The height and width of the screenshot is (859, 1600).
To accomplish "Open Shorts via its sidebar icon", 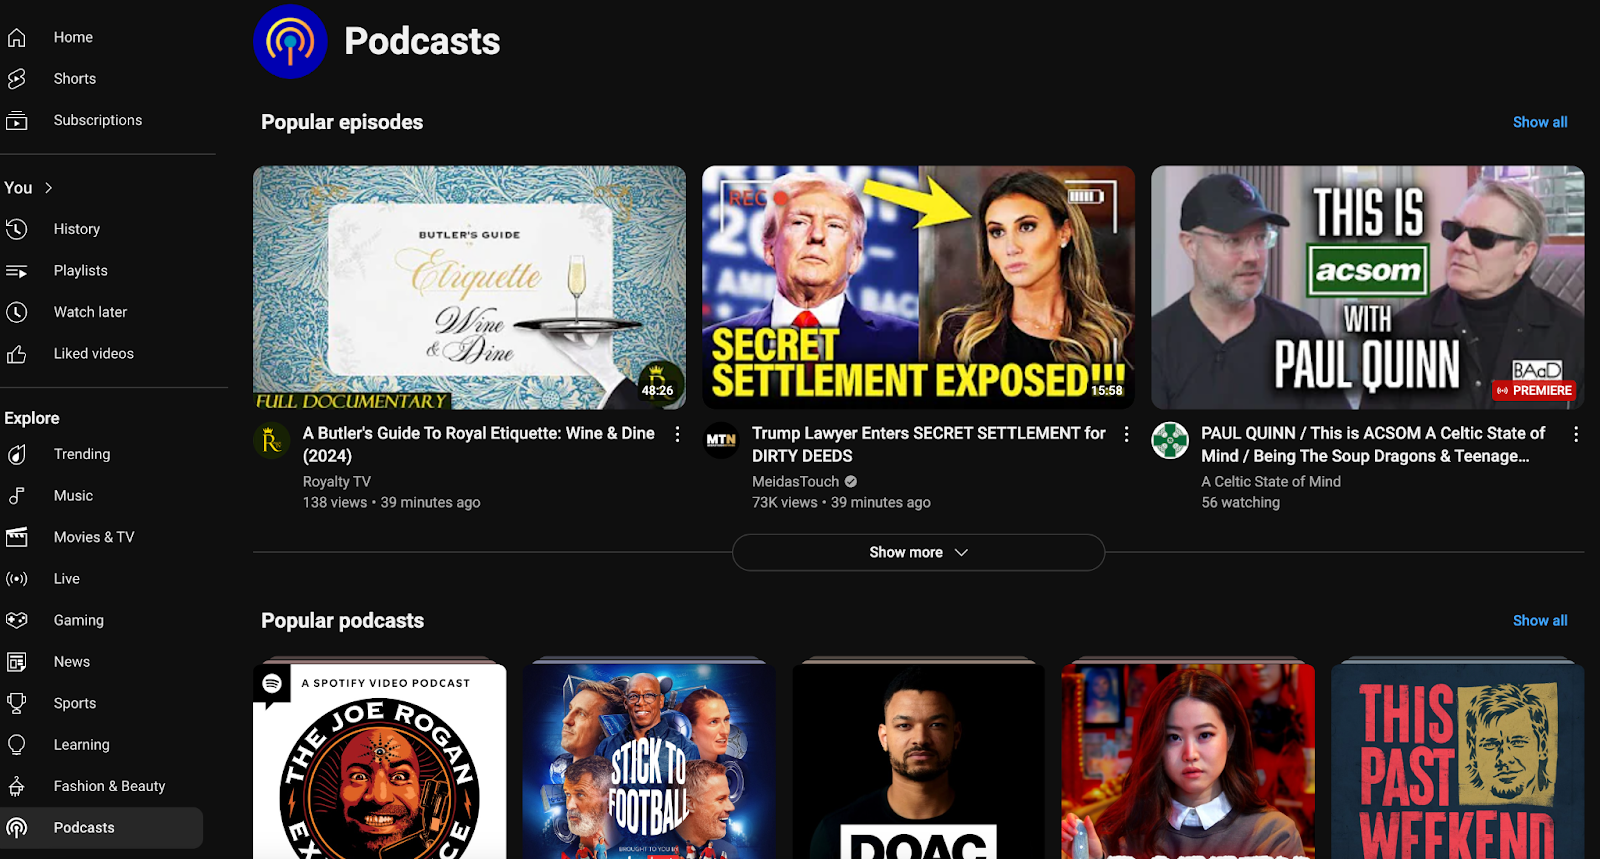I will [16, 79].
